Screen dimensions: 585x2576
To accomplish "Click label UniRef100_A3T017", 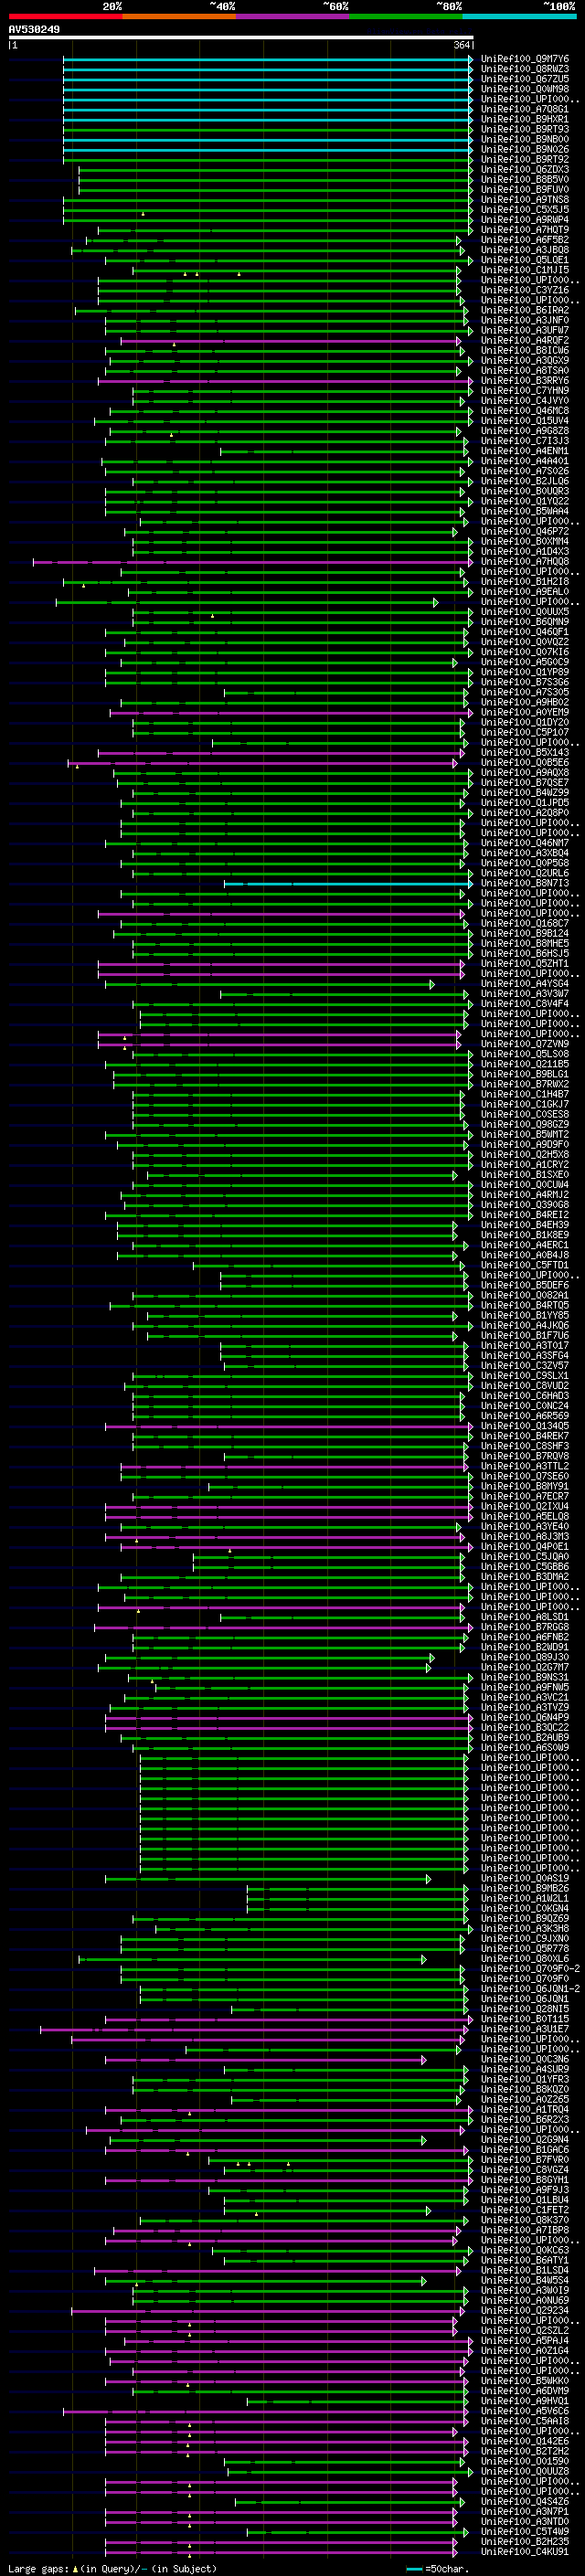I will 525,1345.
